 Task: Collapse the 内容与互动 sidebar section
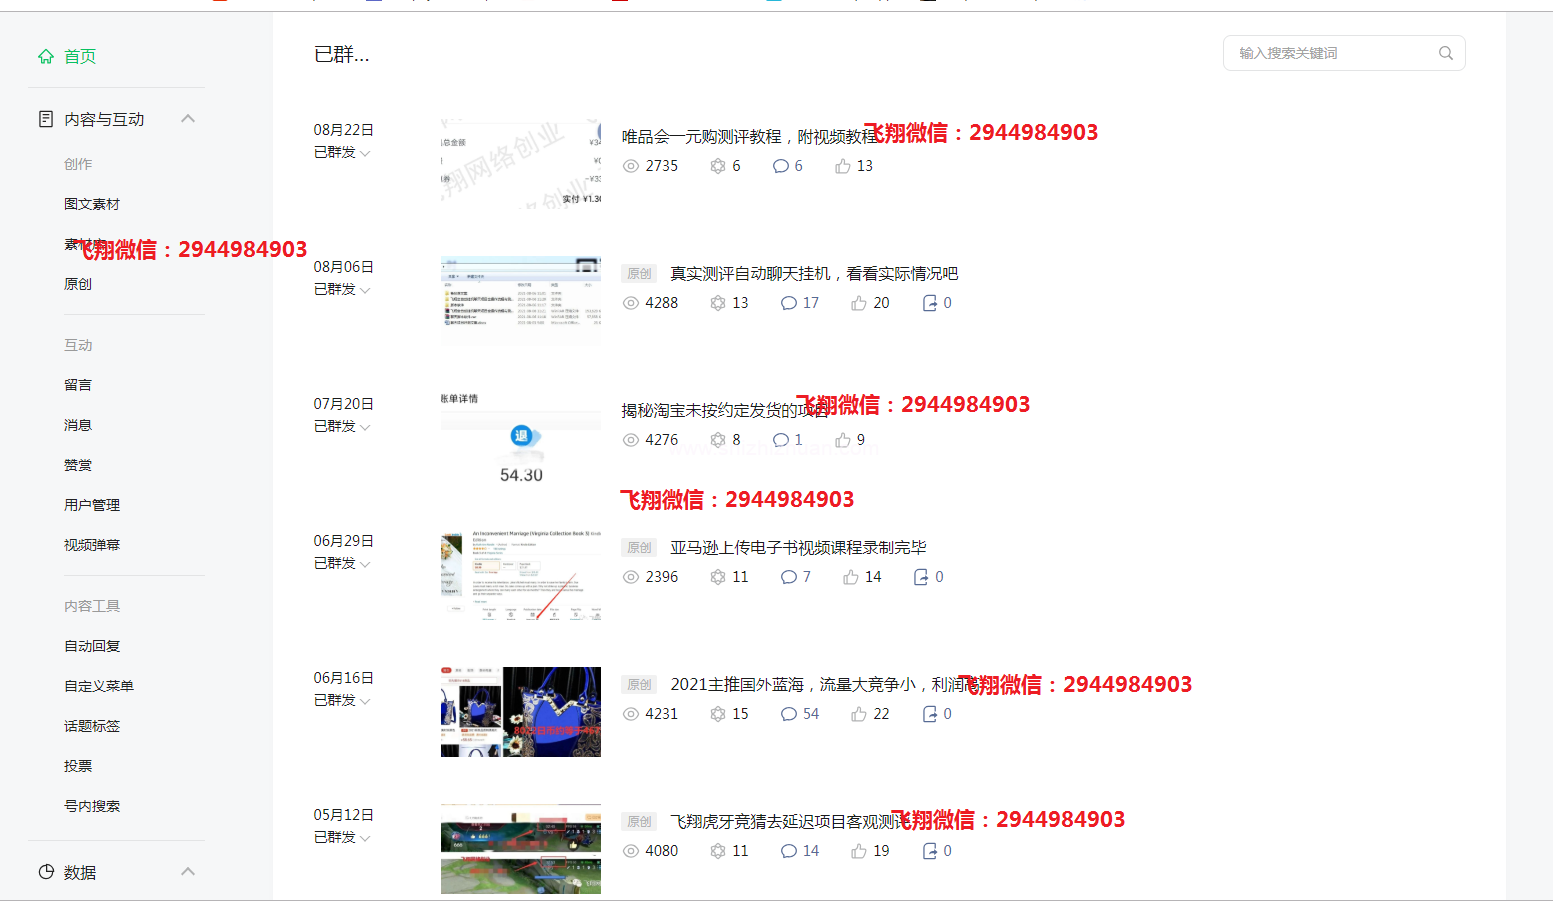tap(188, 119)
